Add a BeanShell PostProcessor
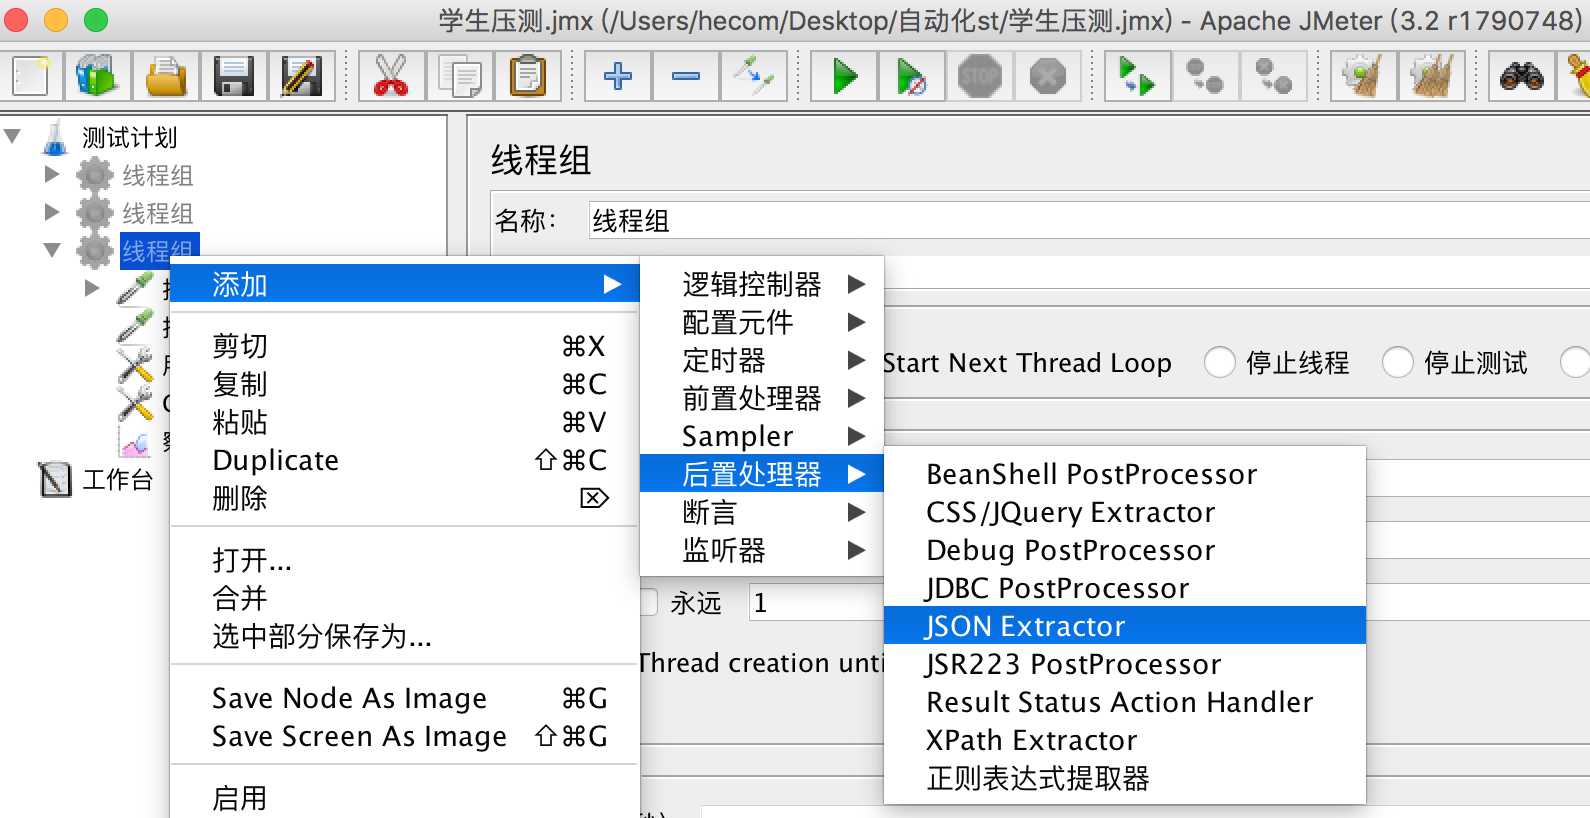The image size is (1590, 818). (1125, 474)
